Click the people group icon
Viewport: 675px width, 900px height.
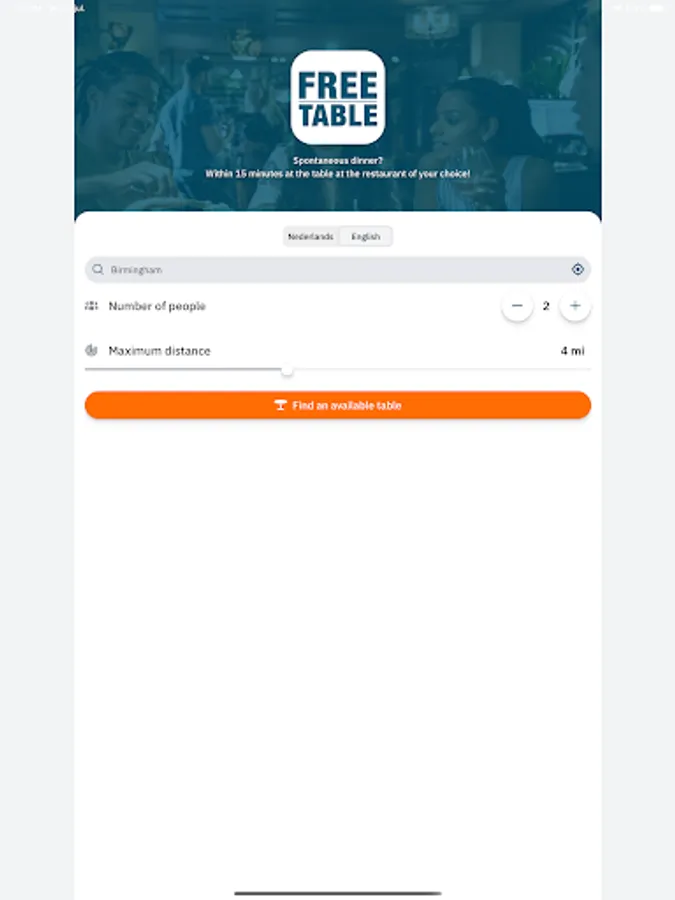[x=91, y=306]
